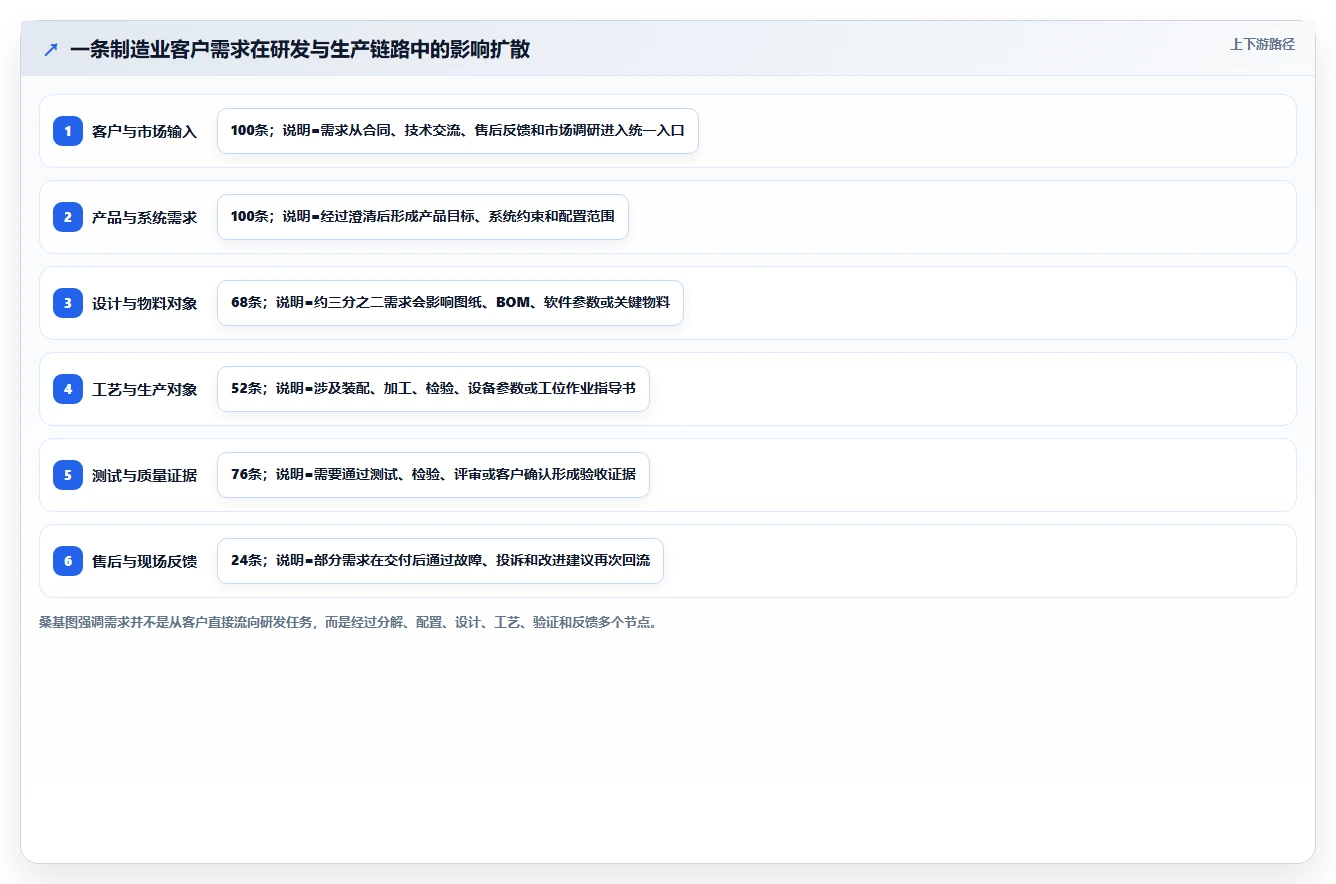The width and height of the screenshot is (1336, 884).
Task: Click the 上下游路径 label in the header
Action: click(x=1262, y=44)
